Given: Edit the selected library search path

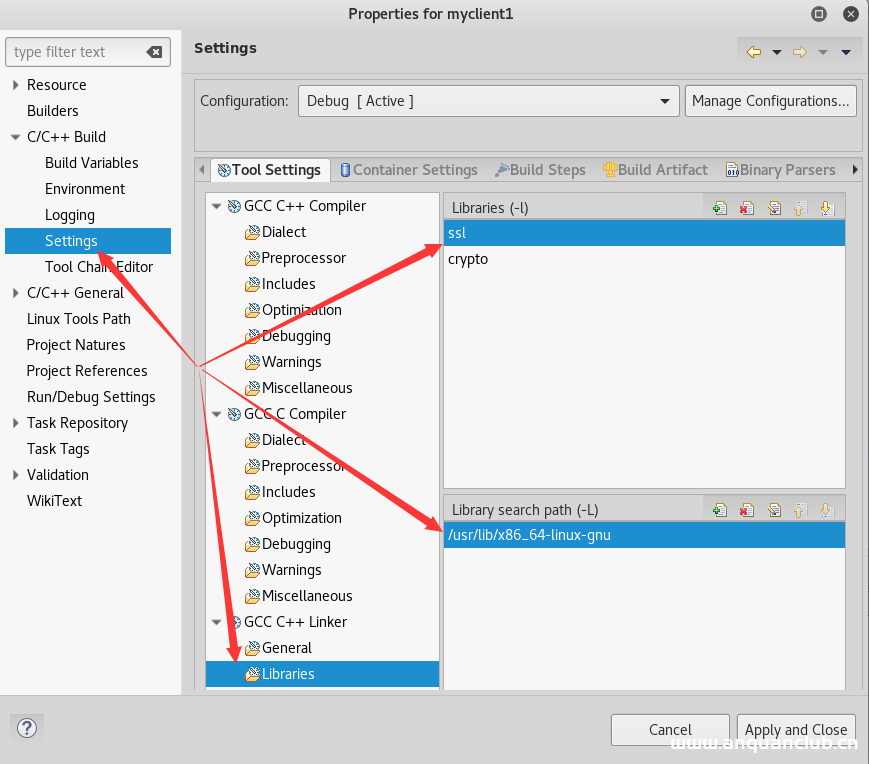Looking at the screenshot, I should pyautogui.click(x=775, y=509).
